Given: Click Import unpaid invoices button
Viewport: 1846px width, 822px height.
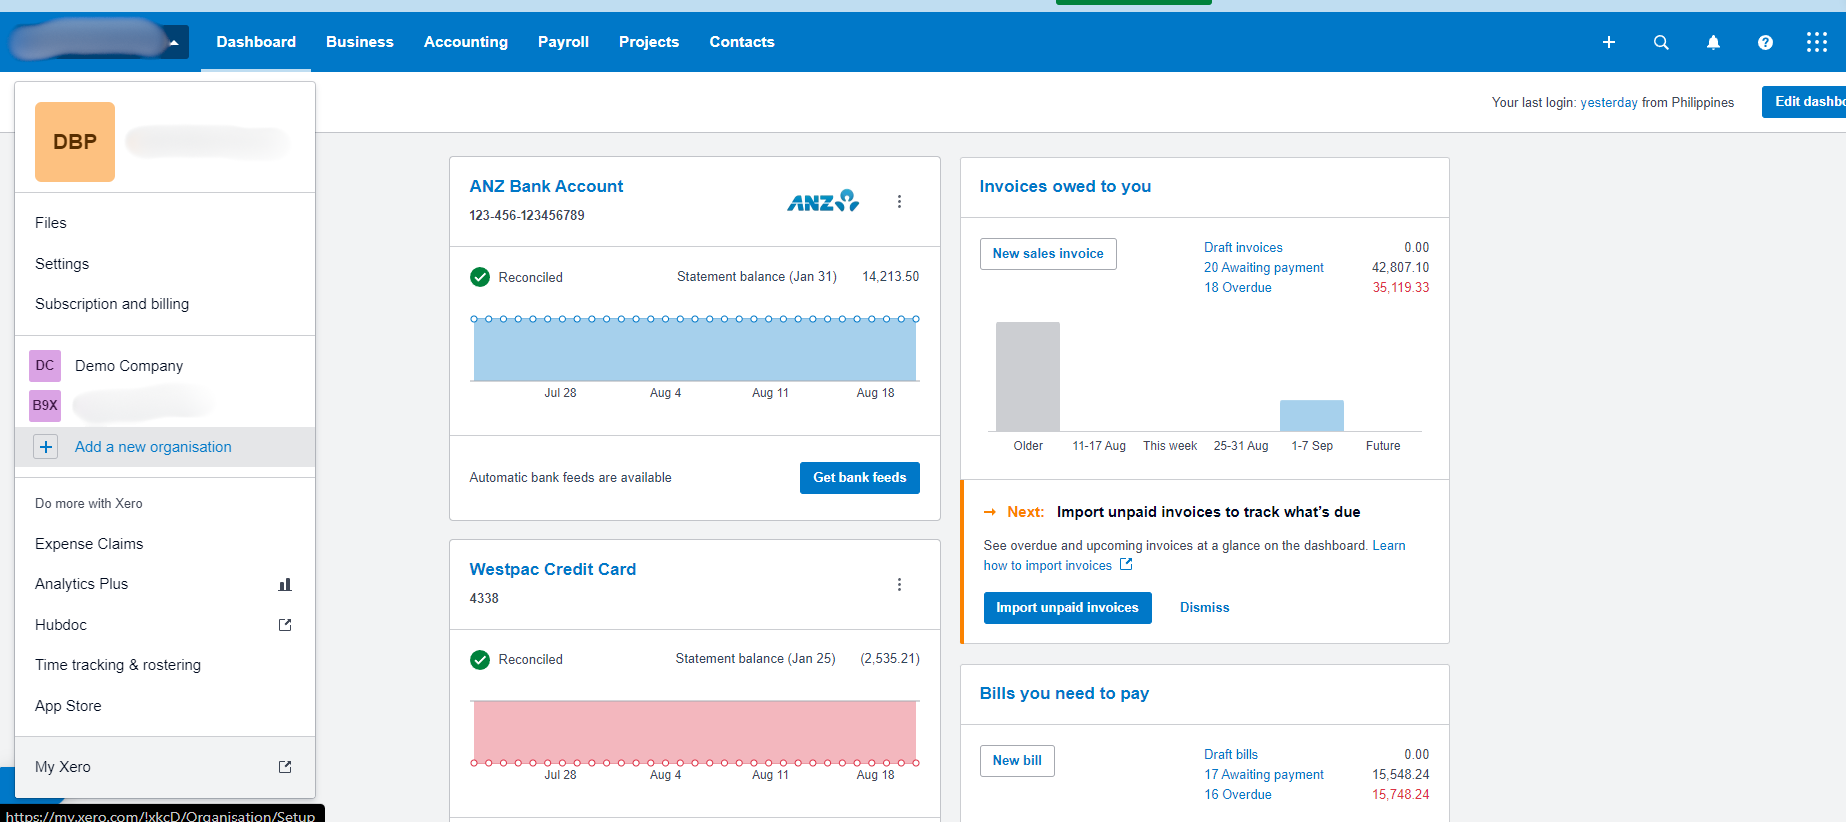Looking at the screenshot, I should click(1067, 608).
